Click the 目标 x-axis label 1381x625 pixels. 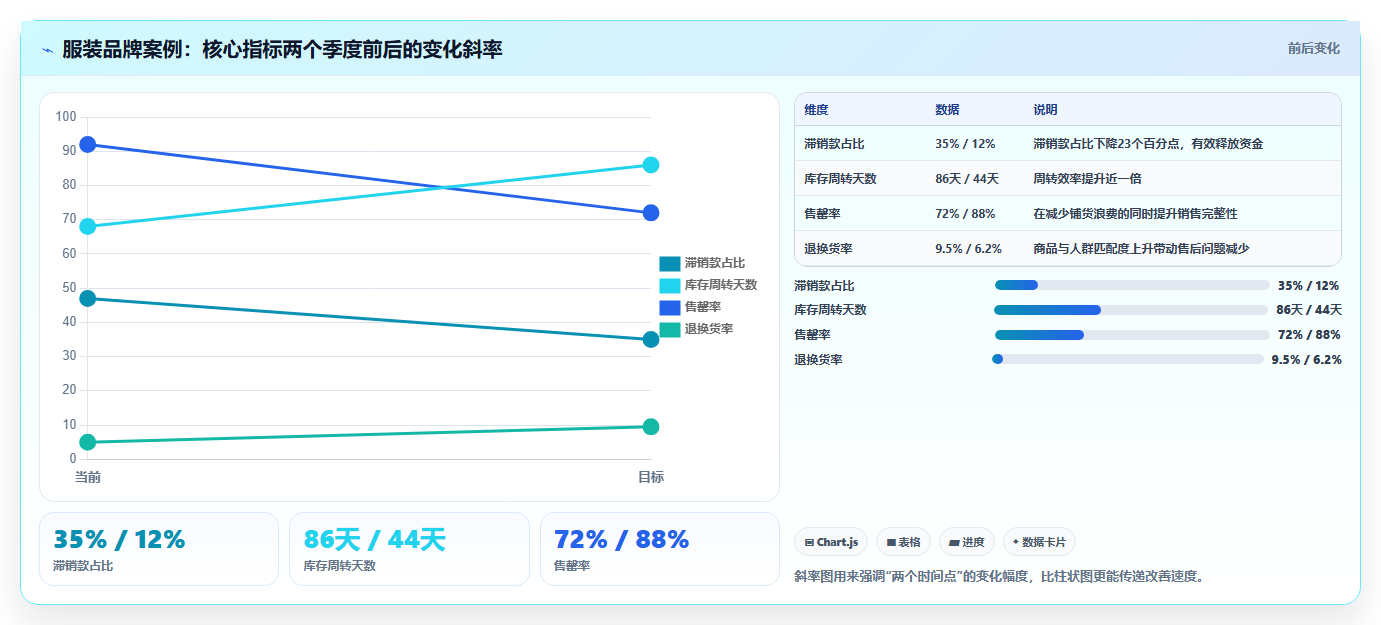click(x=651, y=477)
